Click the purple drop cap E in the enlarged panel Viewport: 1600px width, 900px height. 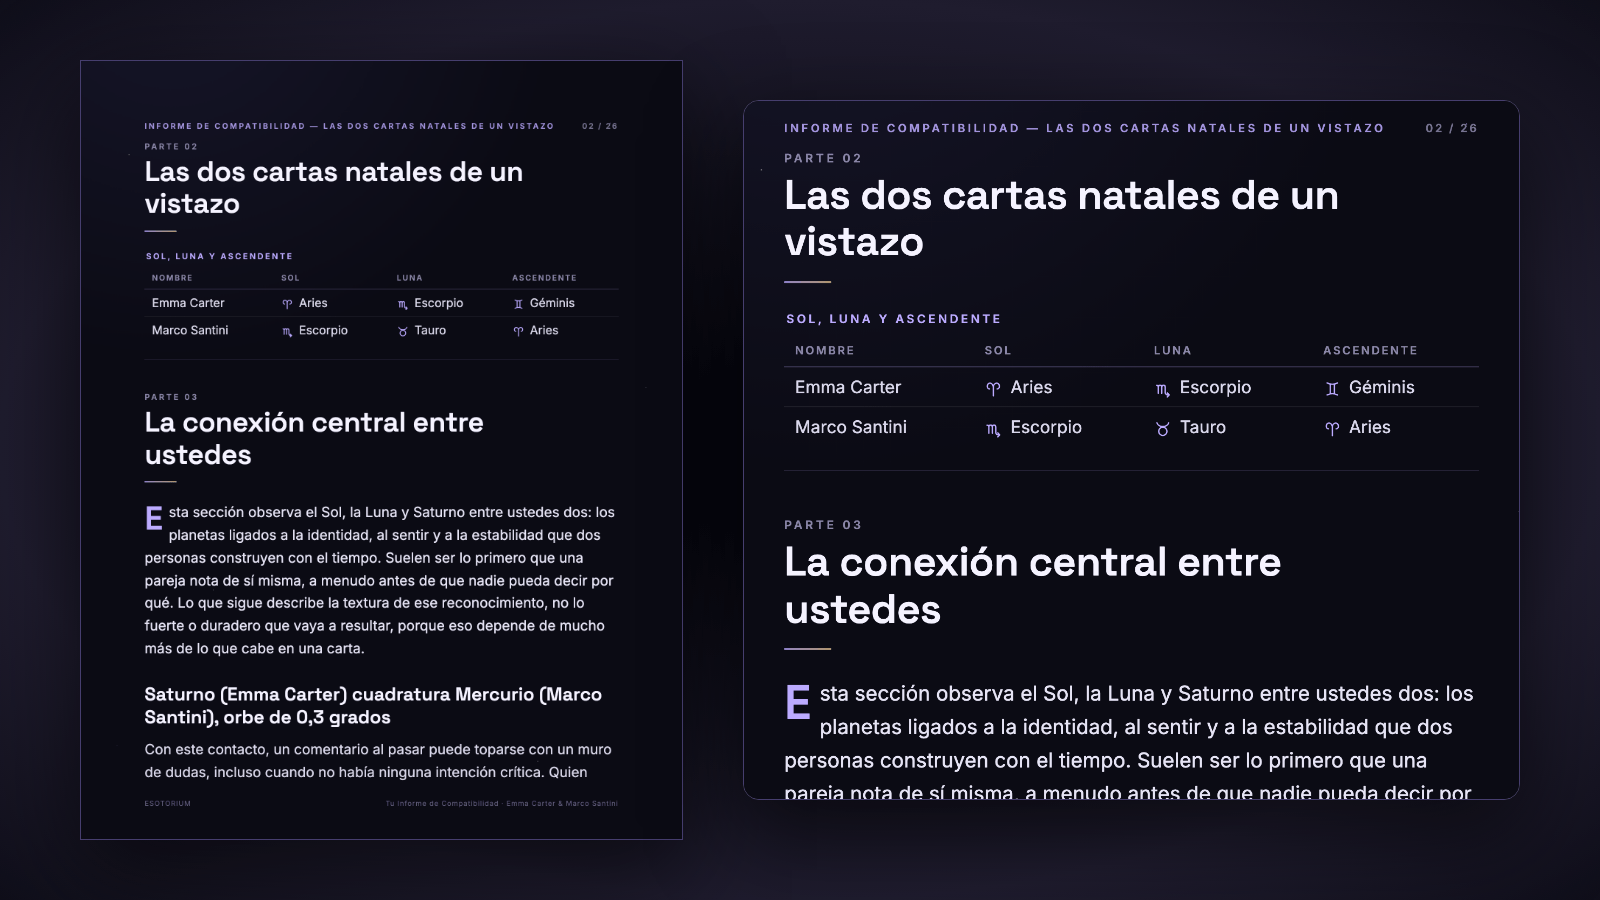point(798,702)
